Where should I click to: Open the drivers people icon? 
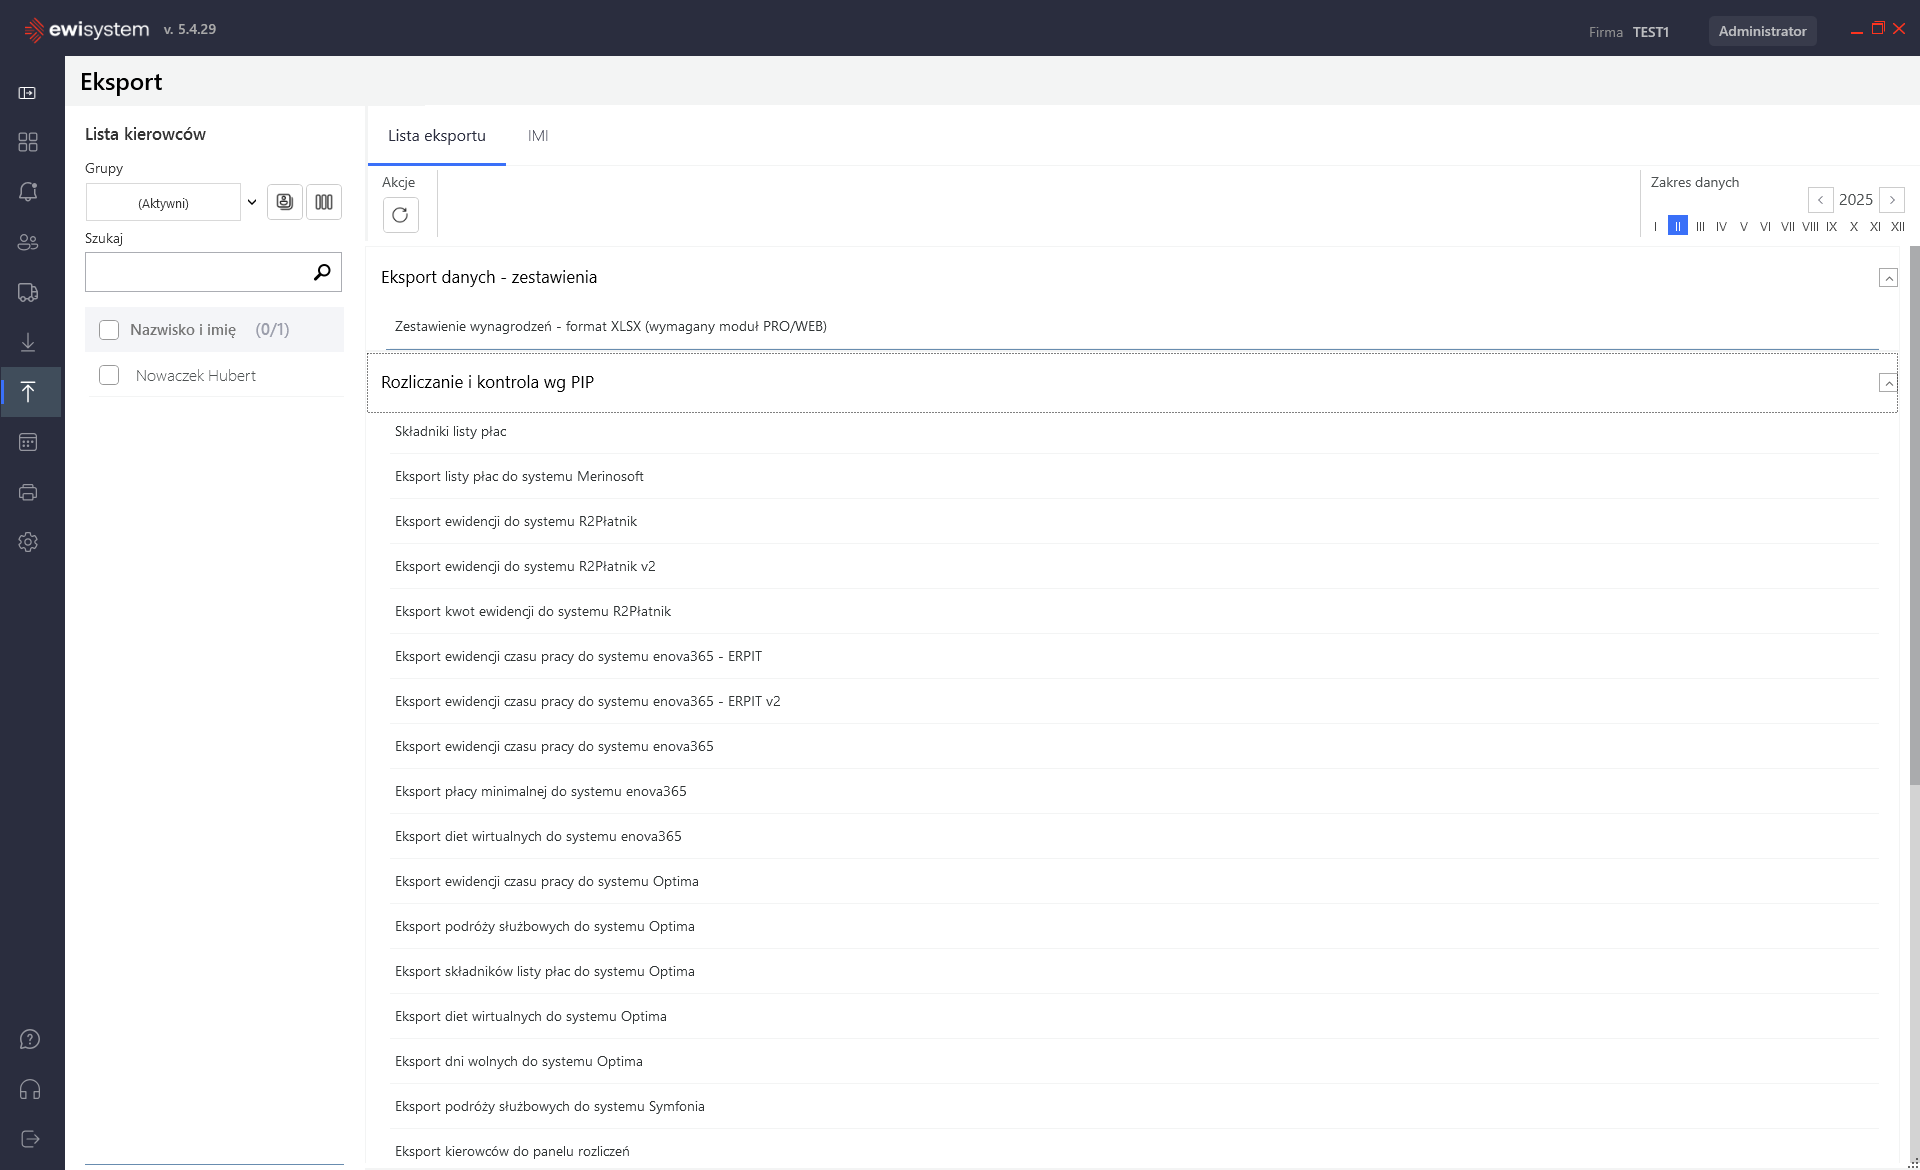pos(28,242)
